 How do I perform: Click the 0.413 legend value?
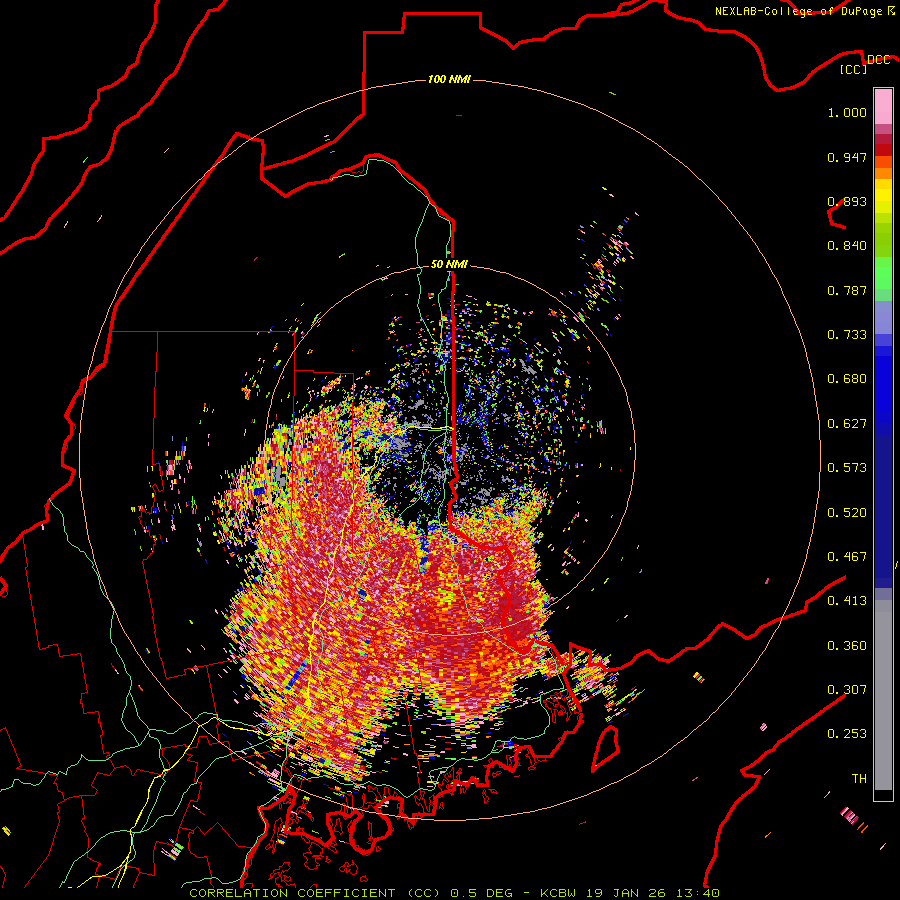click(847, 601)
